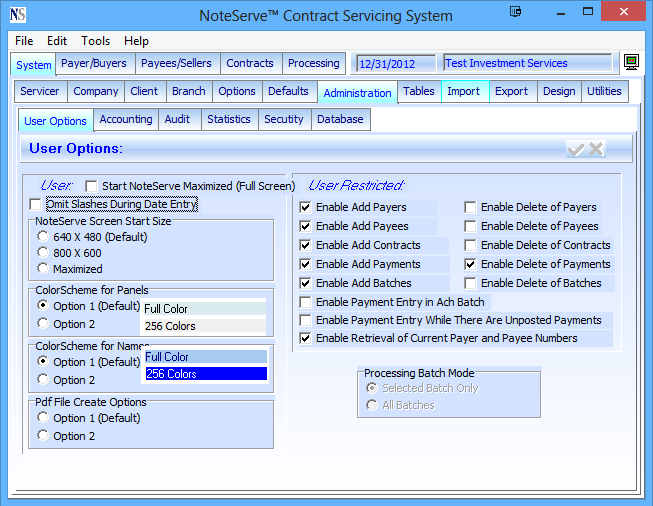Enable Start NoteServe Maximized checkbox
Viewport: 653px width, 506px height.
click(x=92, y=186)
